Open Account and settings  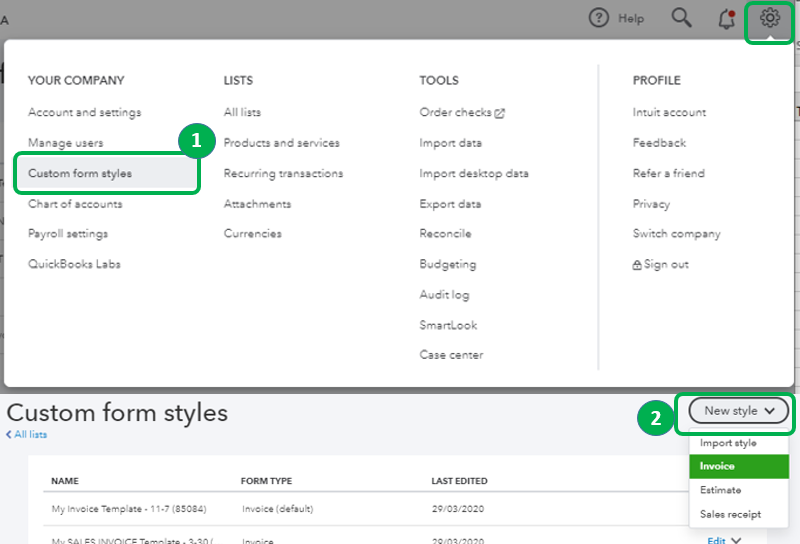[85, 113]
